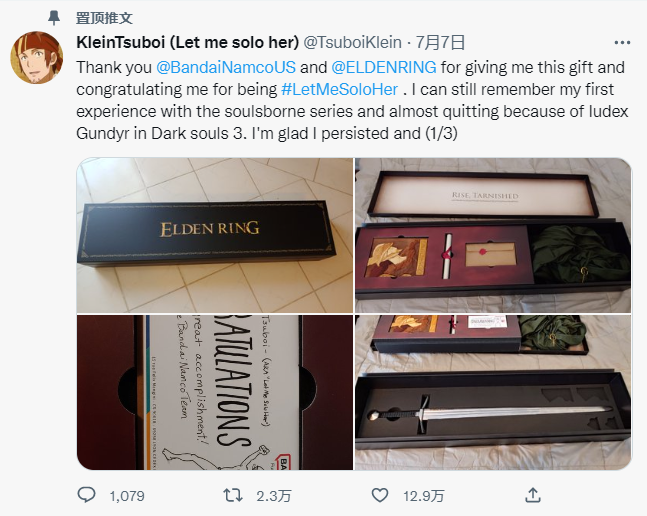
Task: Open KleinTsuboi's profile avatar
Action: click(x=37, y=58)
